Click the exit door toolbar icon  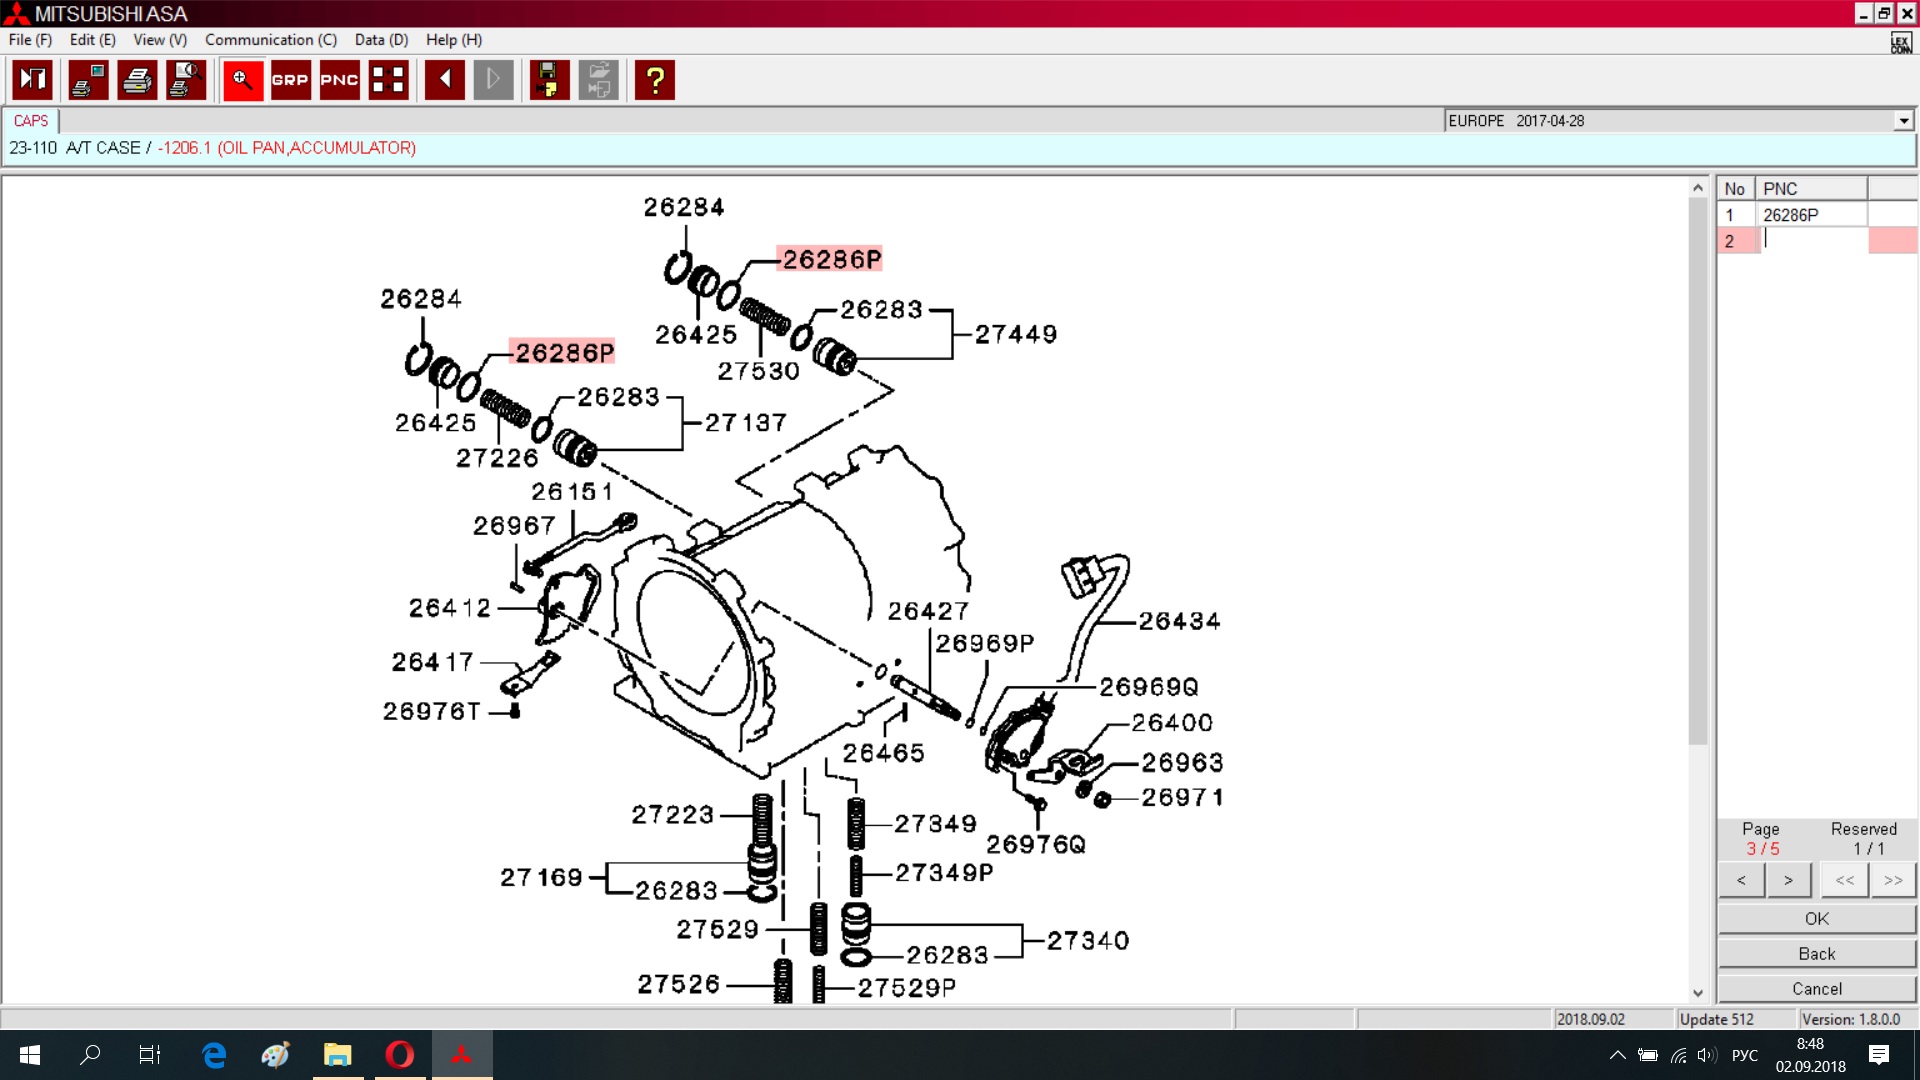[x=32, y=80]
